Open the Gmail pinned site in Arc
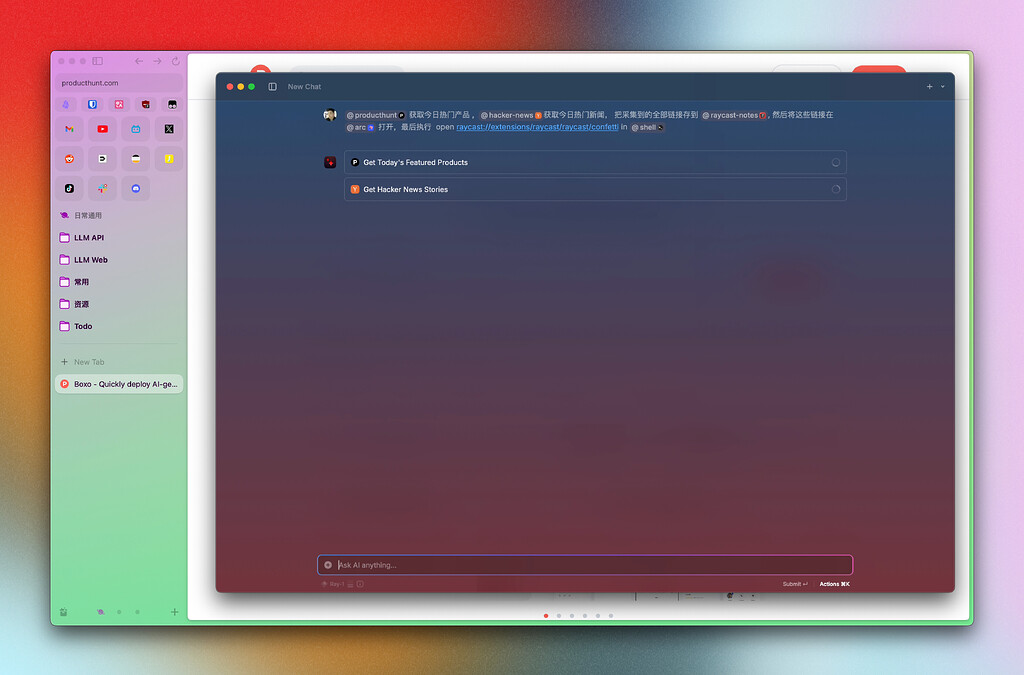This screenshot has height=675, width=1024. (x=69, y=129)
